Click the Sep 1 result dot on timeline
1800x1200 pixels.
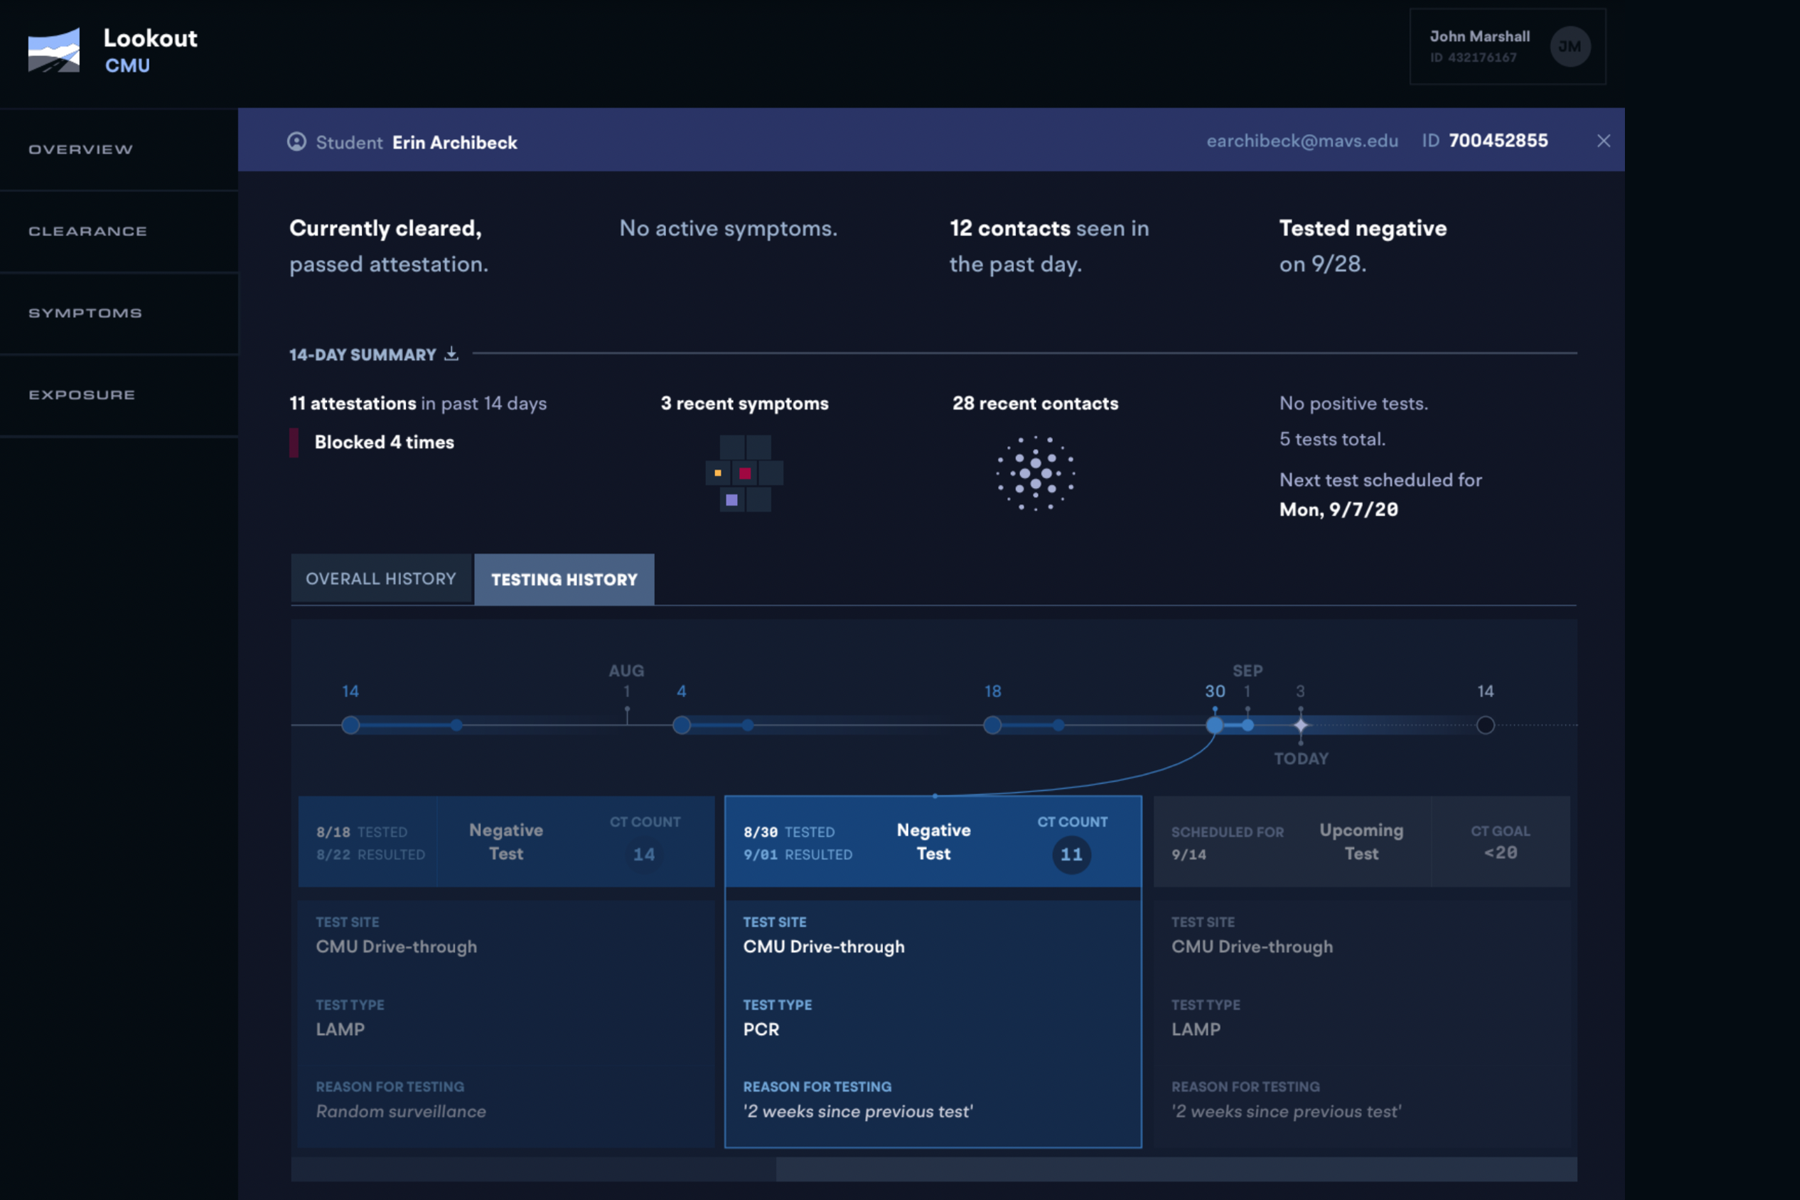coord(1248,725)
